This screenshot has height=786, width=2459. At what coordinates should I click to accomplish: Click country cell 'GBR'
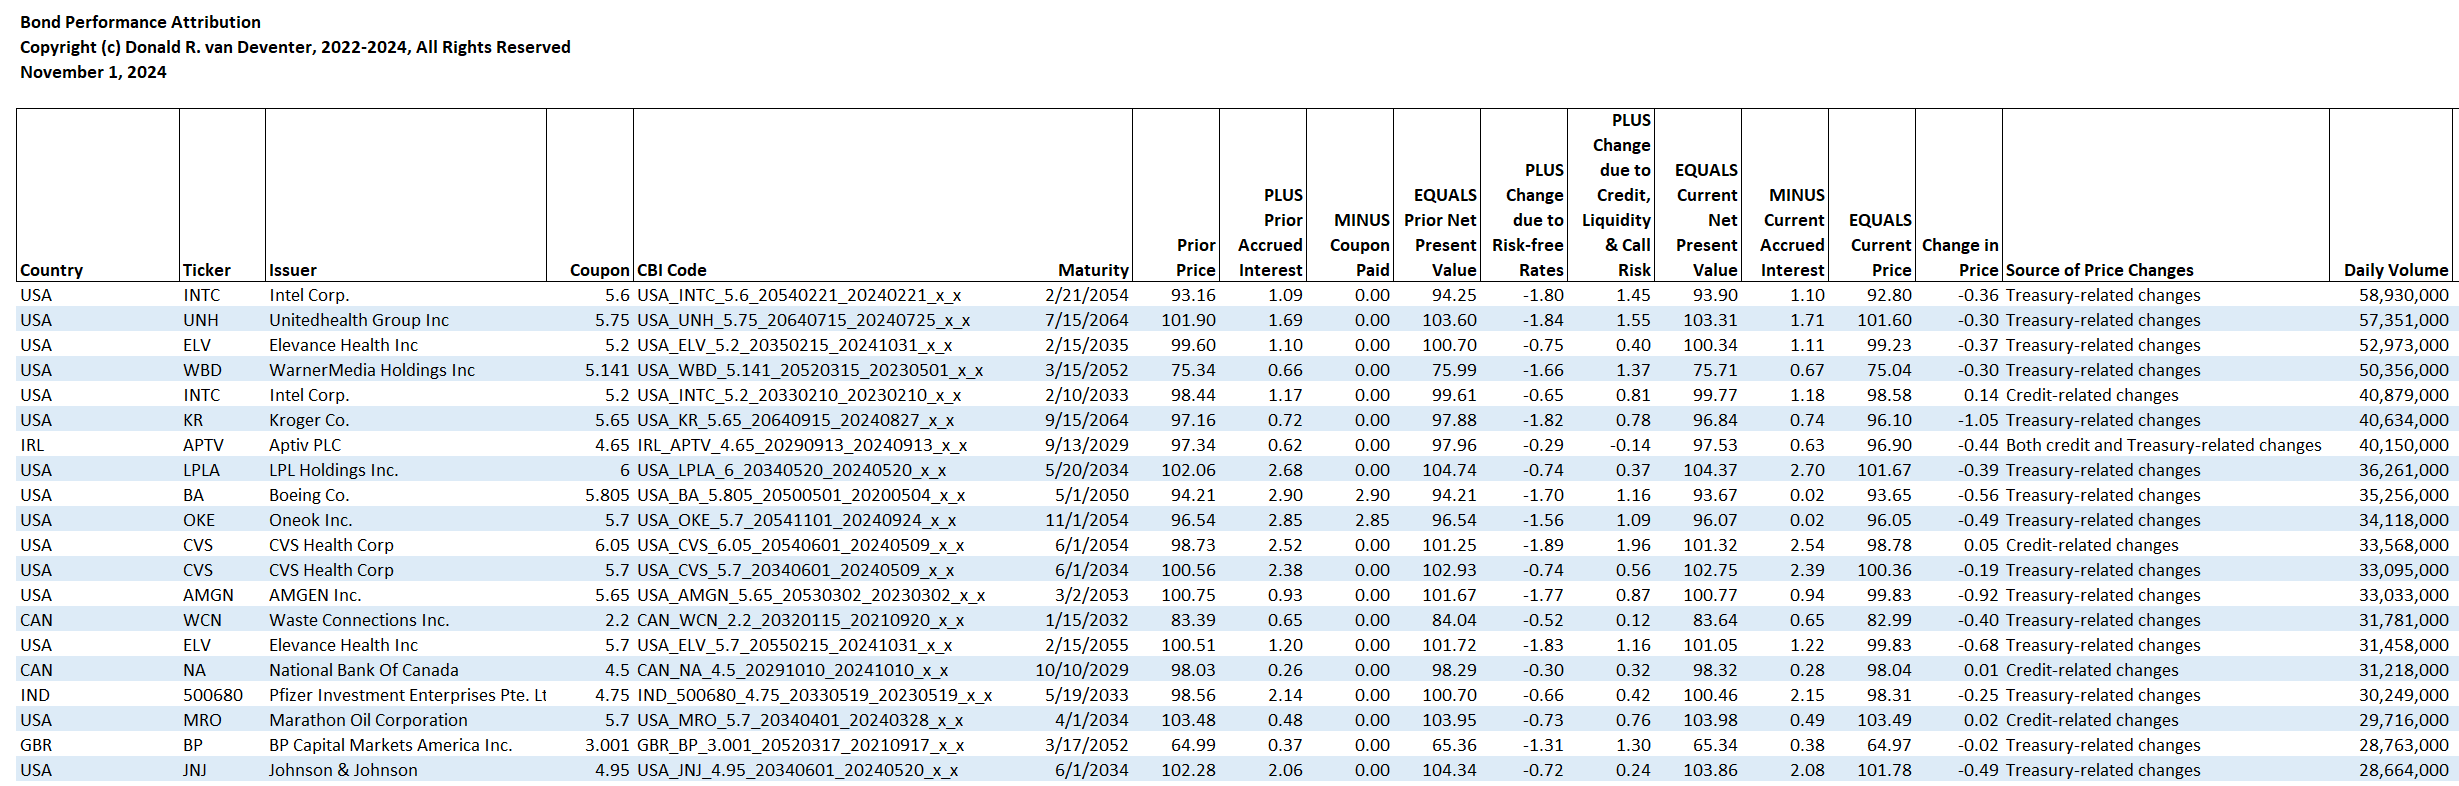36,745
